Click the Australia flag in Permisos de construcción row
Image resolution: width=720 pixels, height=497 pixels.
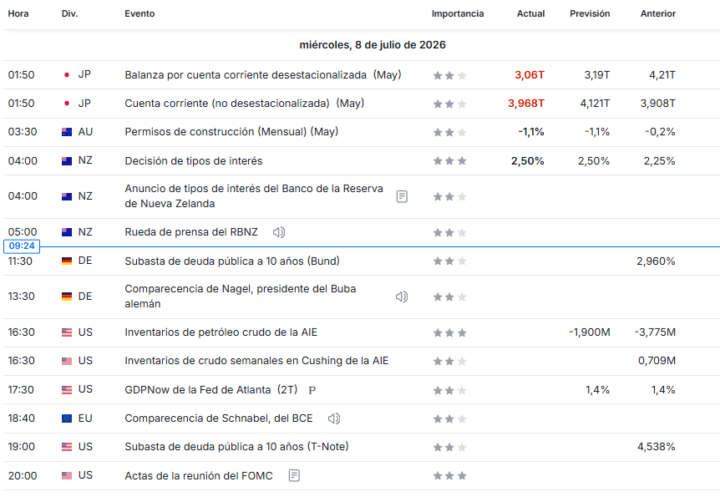(x=67, y=132)
